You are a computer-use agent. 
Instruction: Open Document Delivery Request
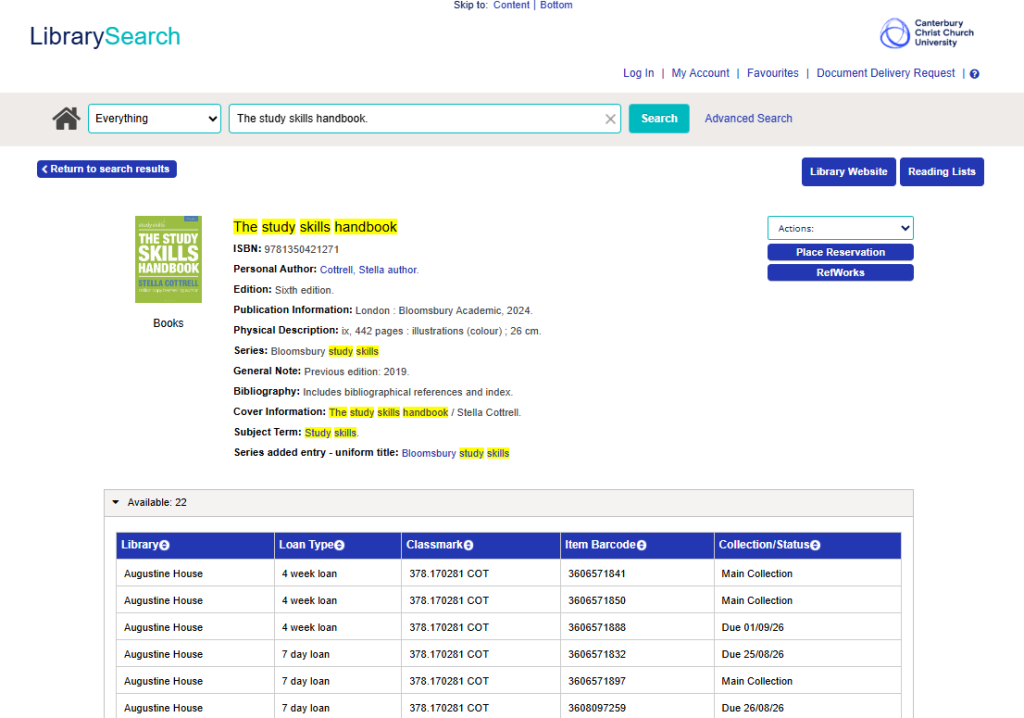tap(886, 73)
